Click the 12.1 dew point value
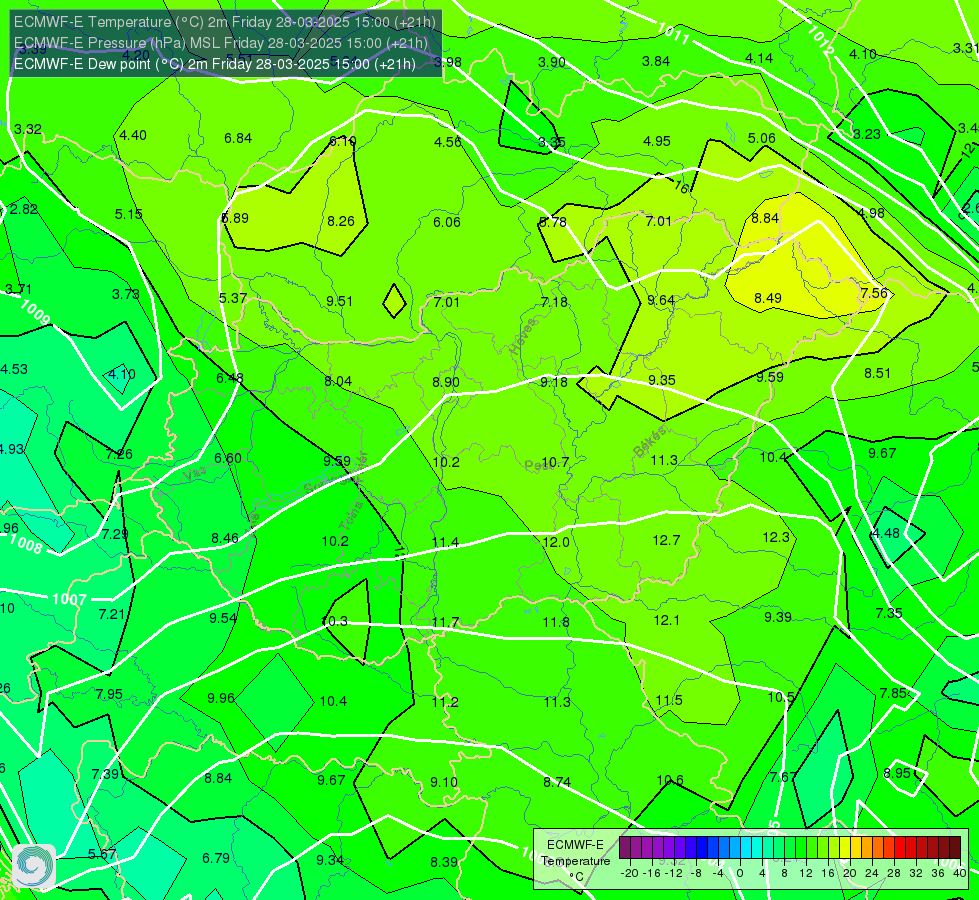The height and width of the screenshot is (900, 979). tap(666, 620)
